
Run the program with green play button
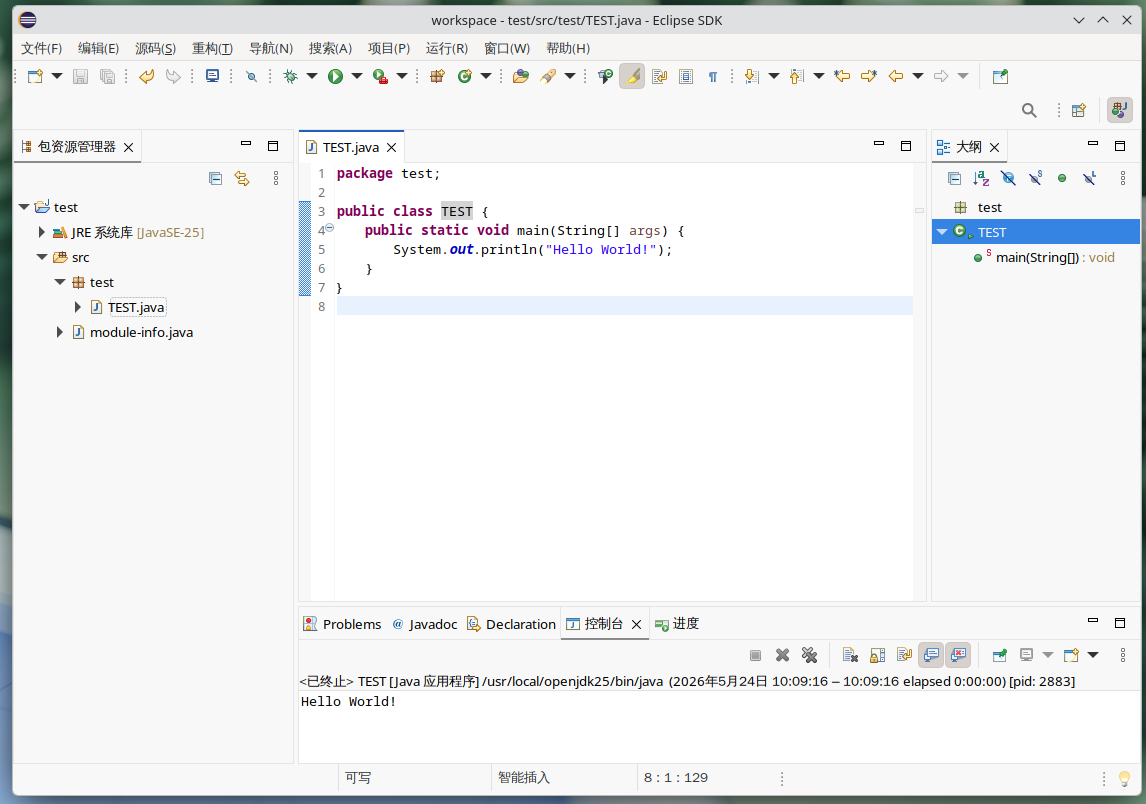click(335, 76)
